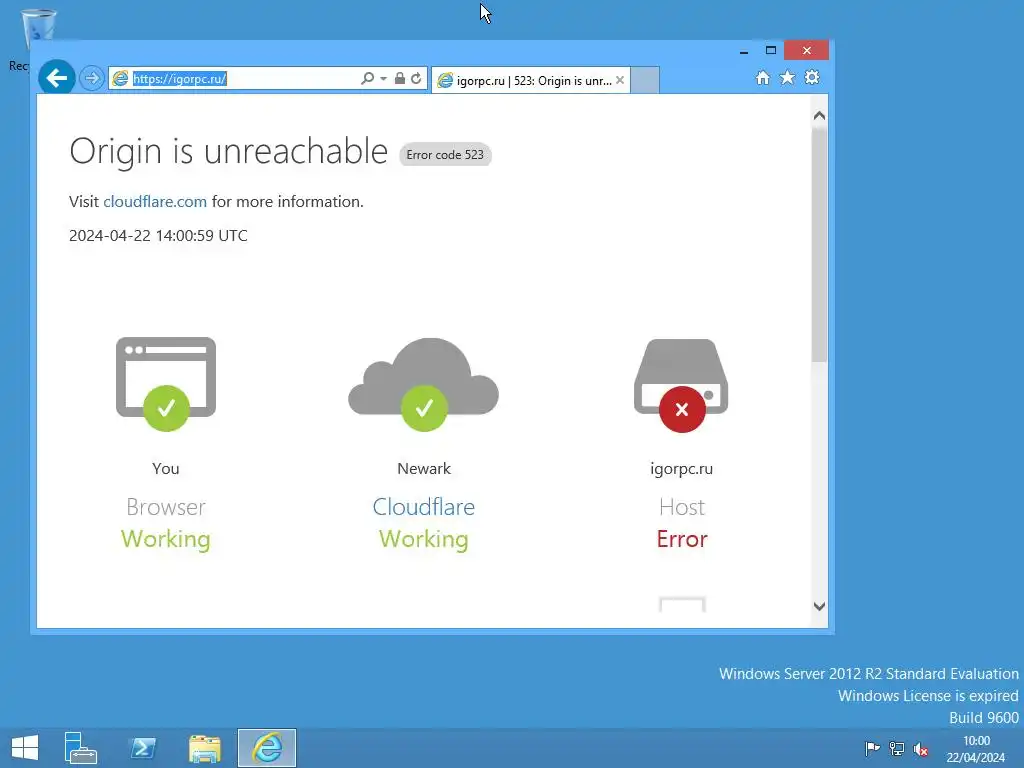Screen dimensions: 1024x768
Task: Click the Error code 523 badge
Action: 445,155
